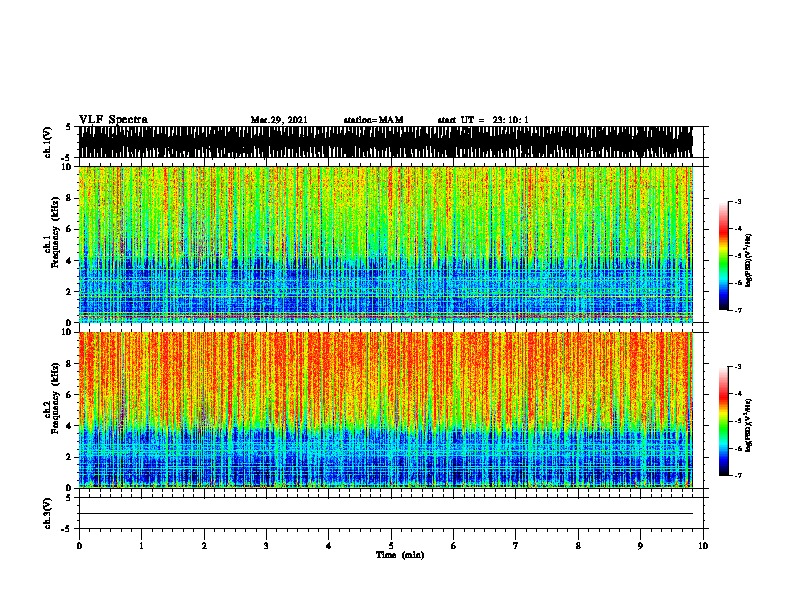792x612 pixels.
Task: Click '2' kHz tick on ch.2 spectrogram
Action: (x=70, y=457)
